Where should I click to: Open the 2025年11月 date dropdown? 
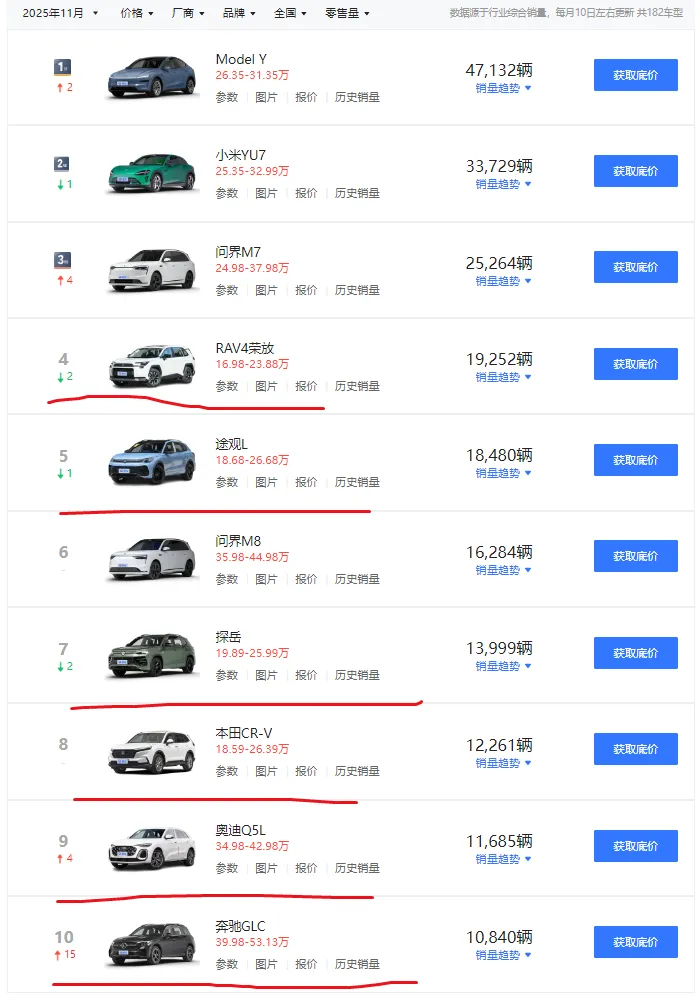pyautogui.click(x=60, y=13)
